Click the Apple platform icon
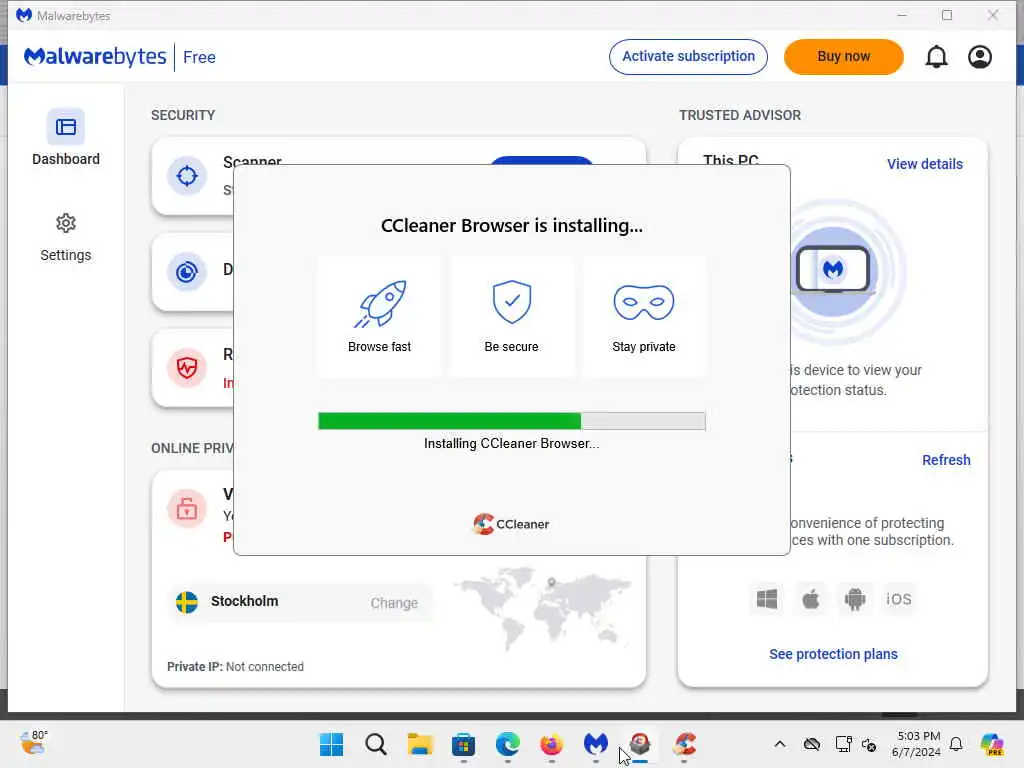This screenshot has height=768, width=1024. click(810, 599)
